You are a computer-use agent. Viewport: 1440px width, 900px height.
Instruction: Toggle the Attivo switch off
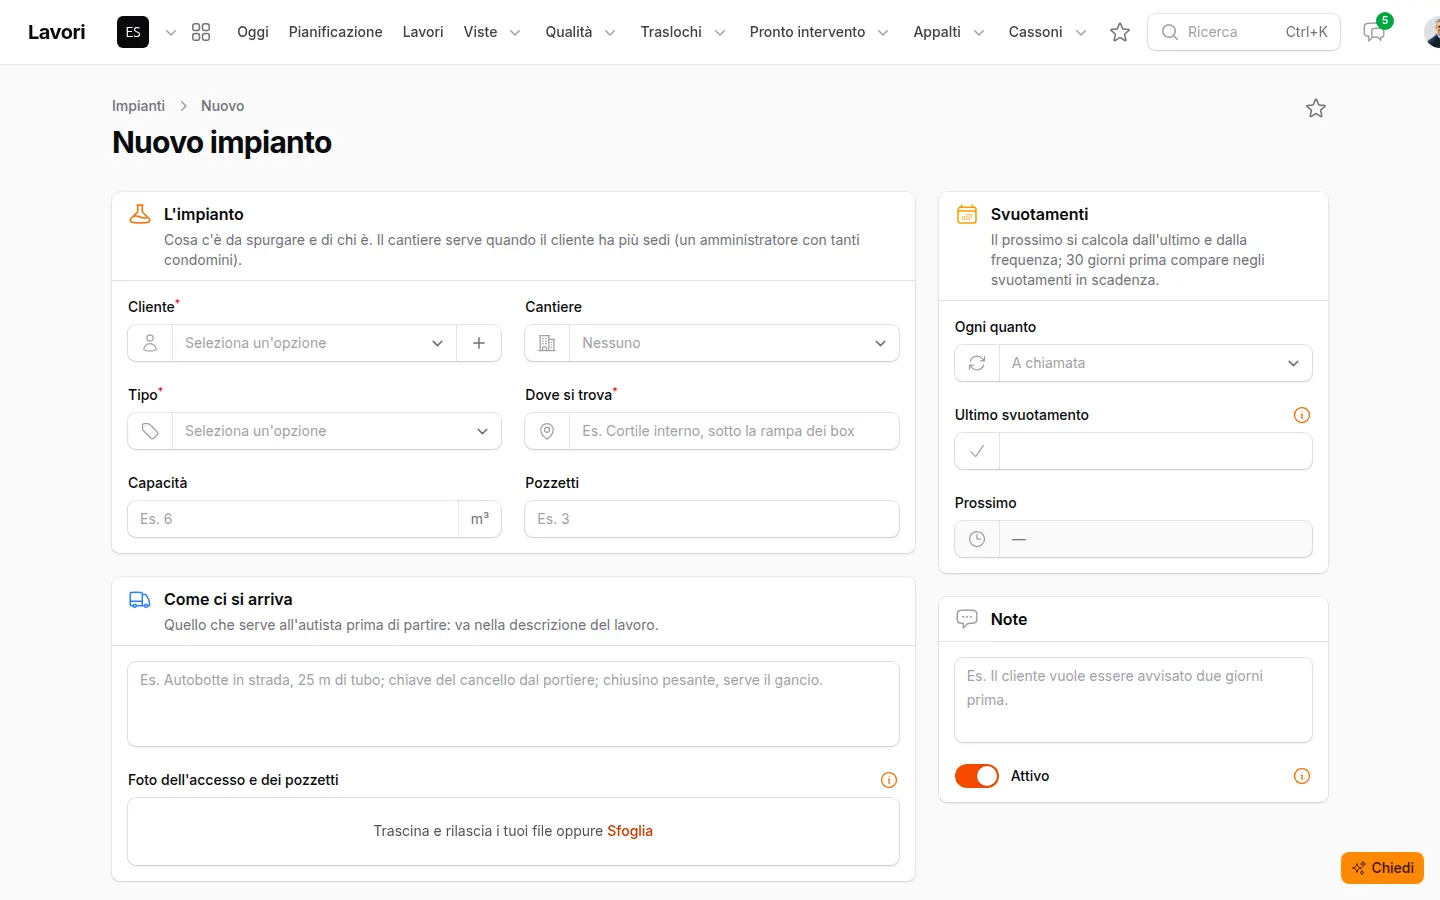[977, 776]
